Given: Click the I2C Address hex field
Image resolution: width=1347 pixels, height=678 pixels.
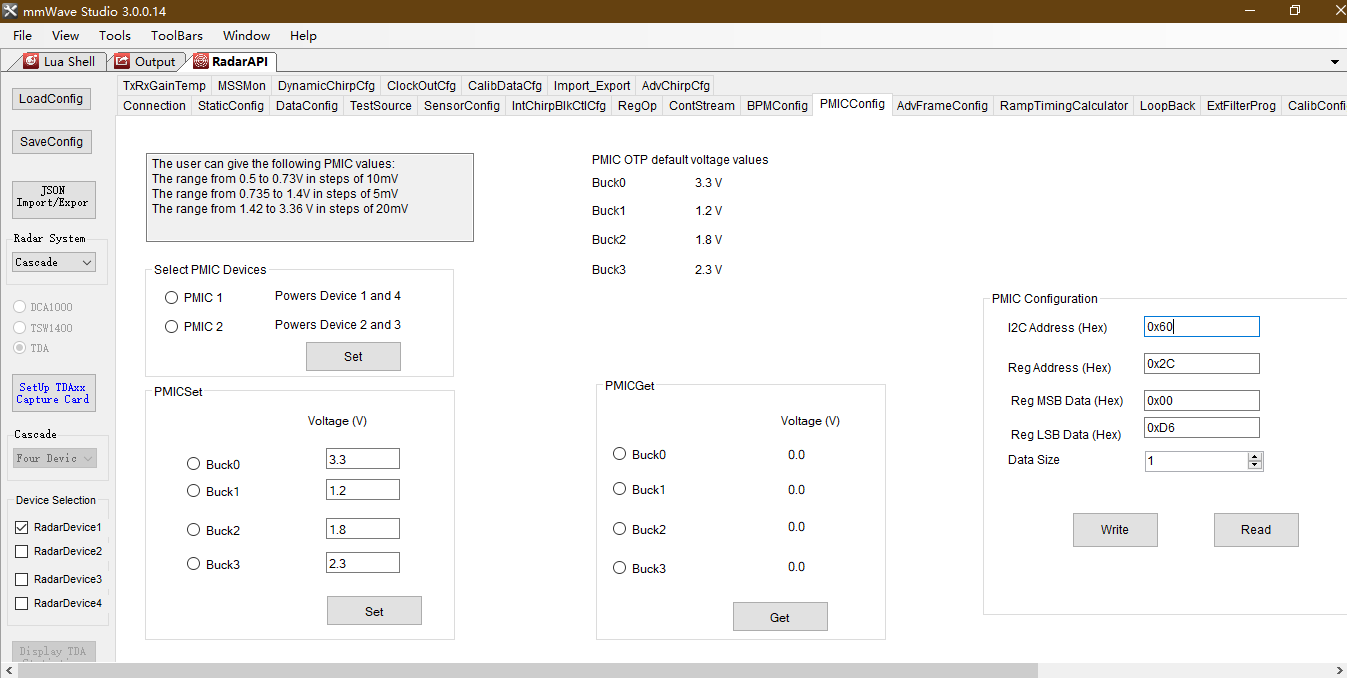Looking at the screenshot, I should pyautogui.click(x=1202, y=327).
